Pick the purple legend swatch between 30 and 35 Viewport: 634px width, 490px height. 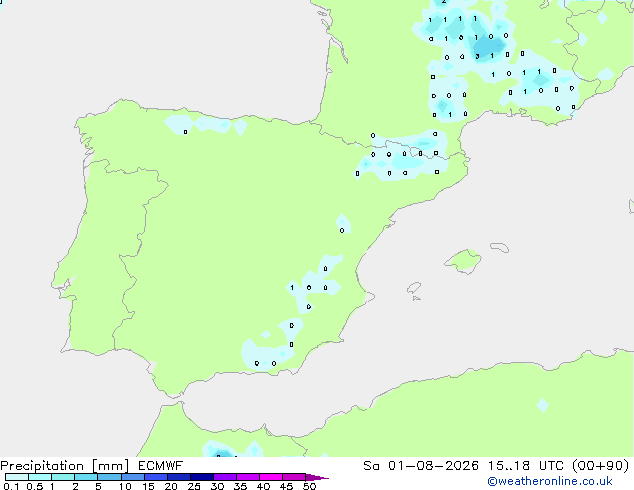225,477
